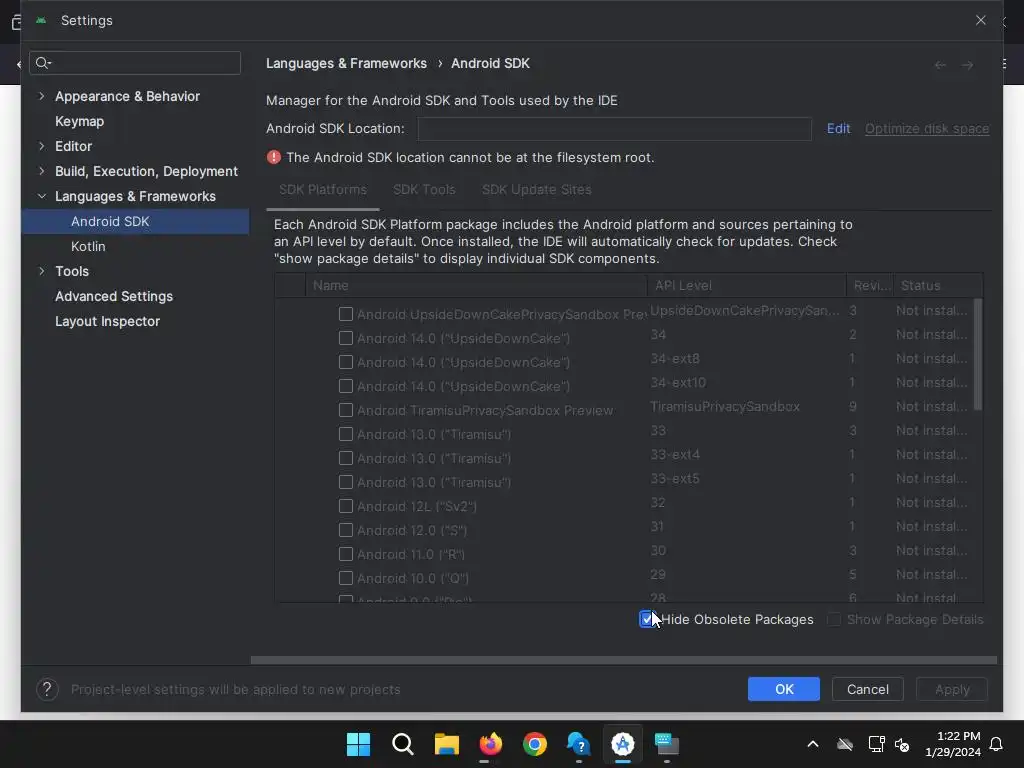Check Android TiramisuPrivacySandbox Preview checkbox
The height and width of the screenshot is (768, 1024).
click(x=346, y=410)
